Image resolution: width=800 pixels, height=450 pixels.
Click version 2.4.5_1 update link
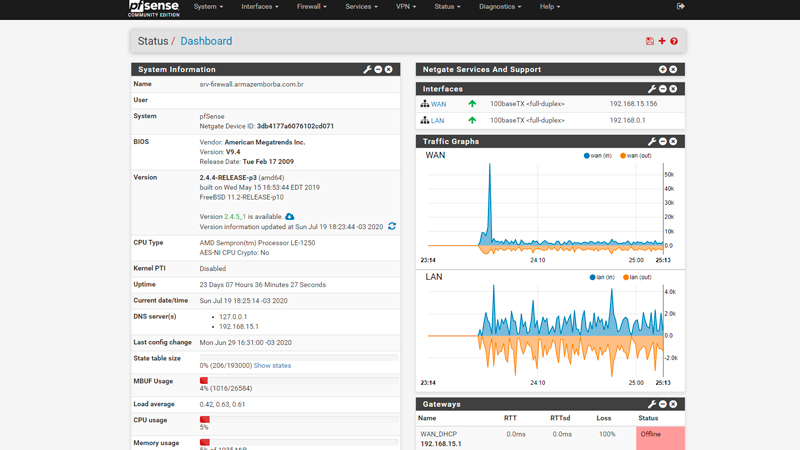tap(235, 217)
